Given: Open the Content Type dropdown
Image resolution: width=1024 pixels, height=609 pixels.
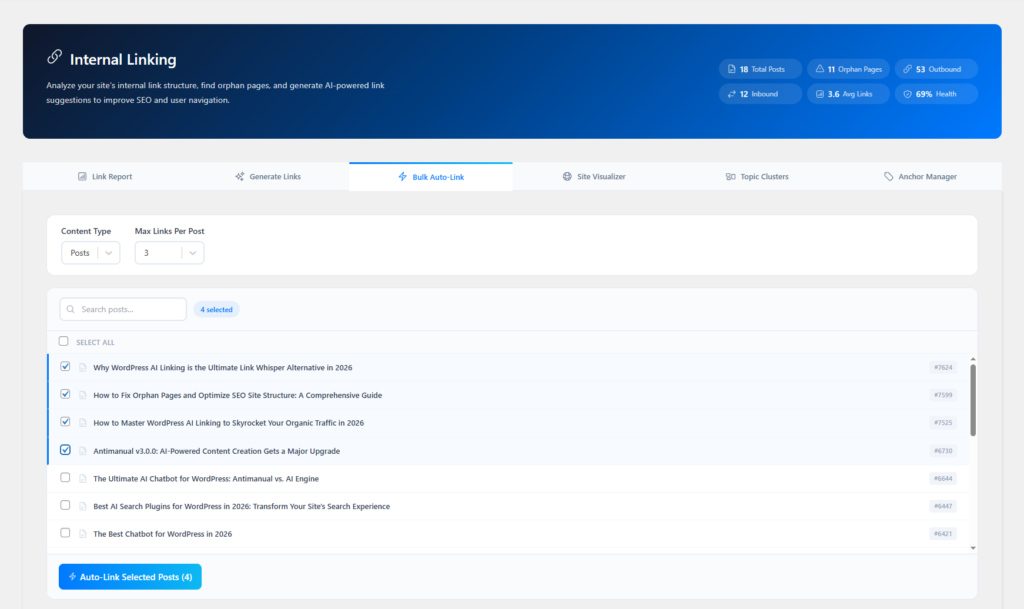Looking at the screenshot, I should coord(90,253).
